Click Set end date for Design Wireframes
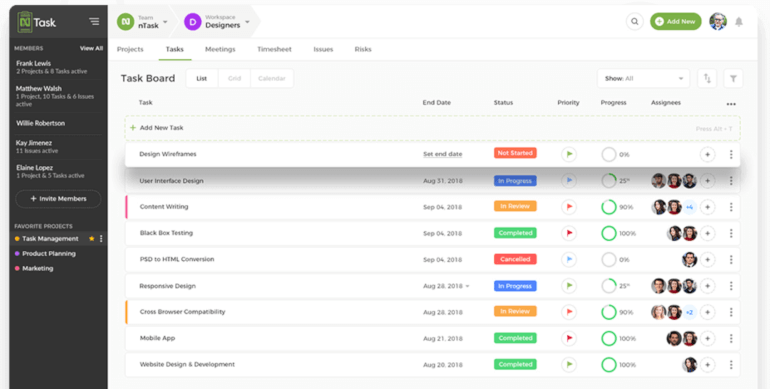The height and width of the screenshot is (389, 770). pyautogui.click(x=442, y=154)
